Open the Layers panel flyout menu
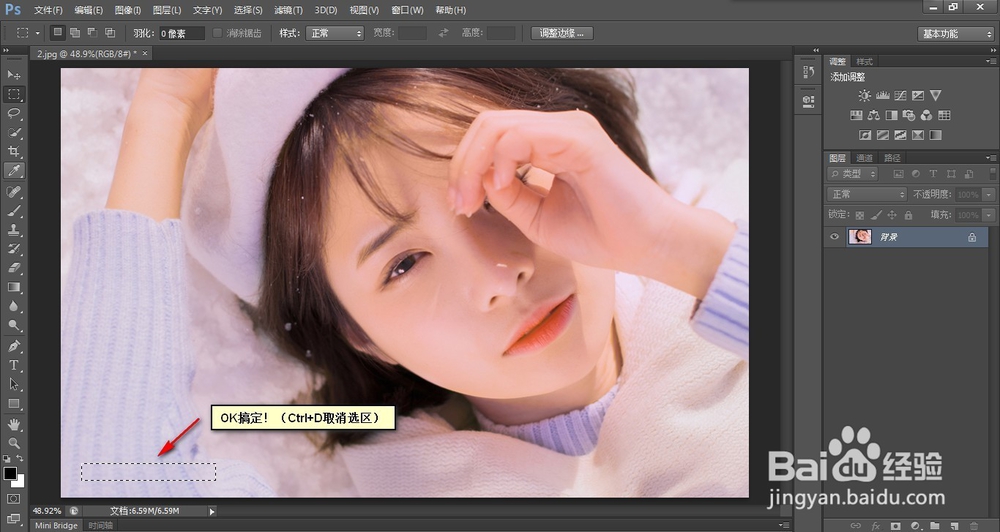 click(x=990, y=158)
